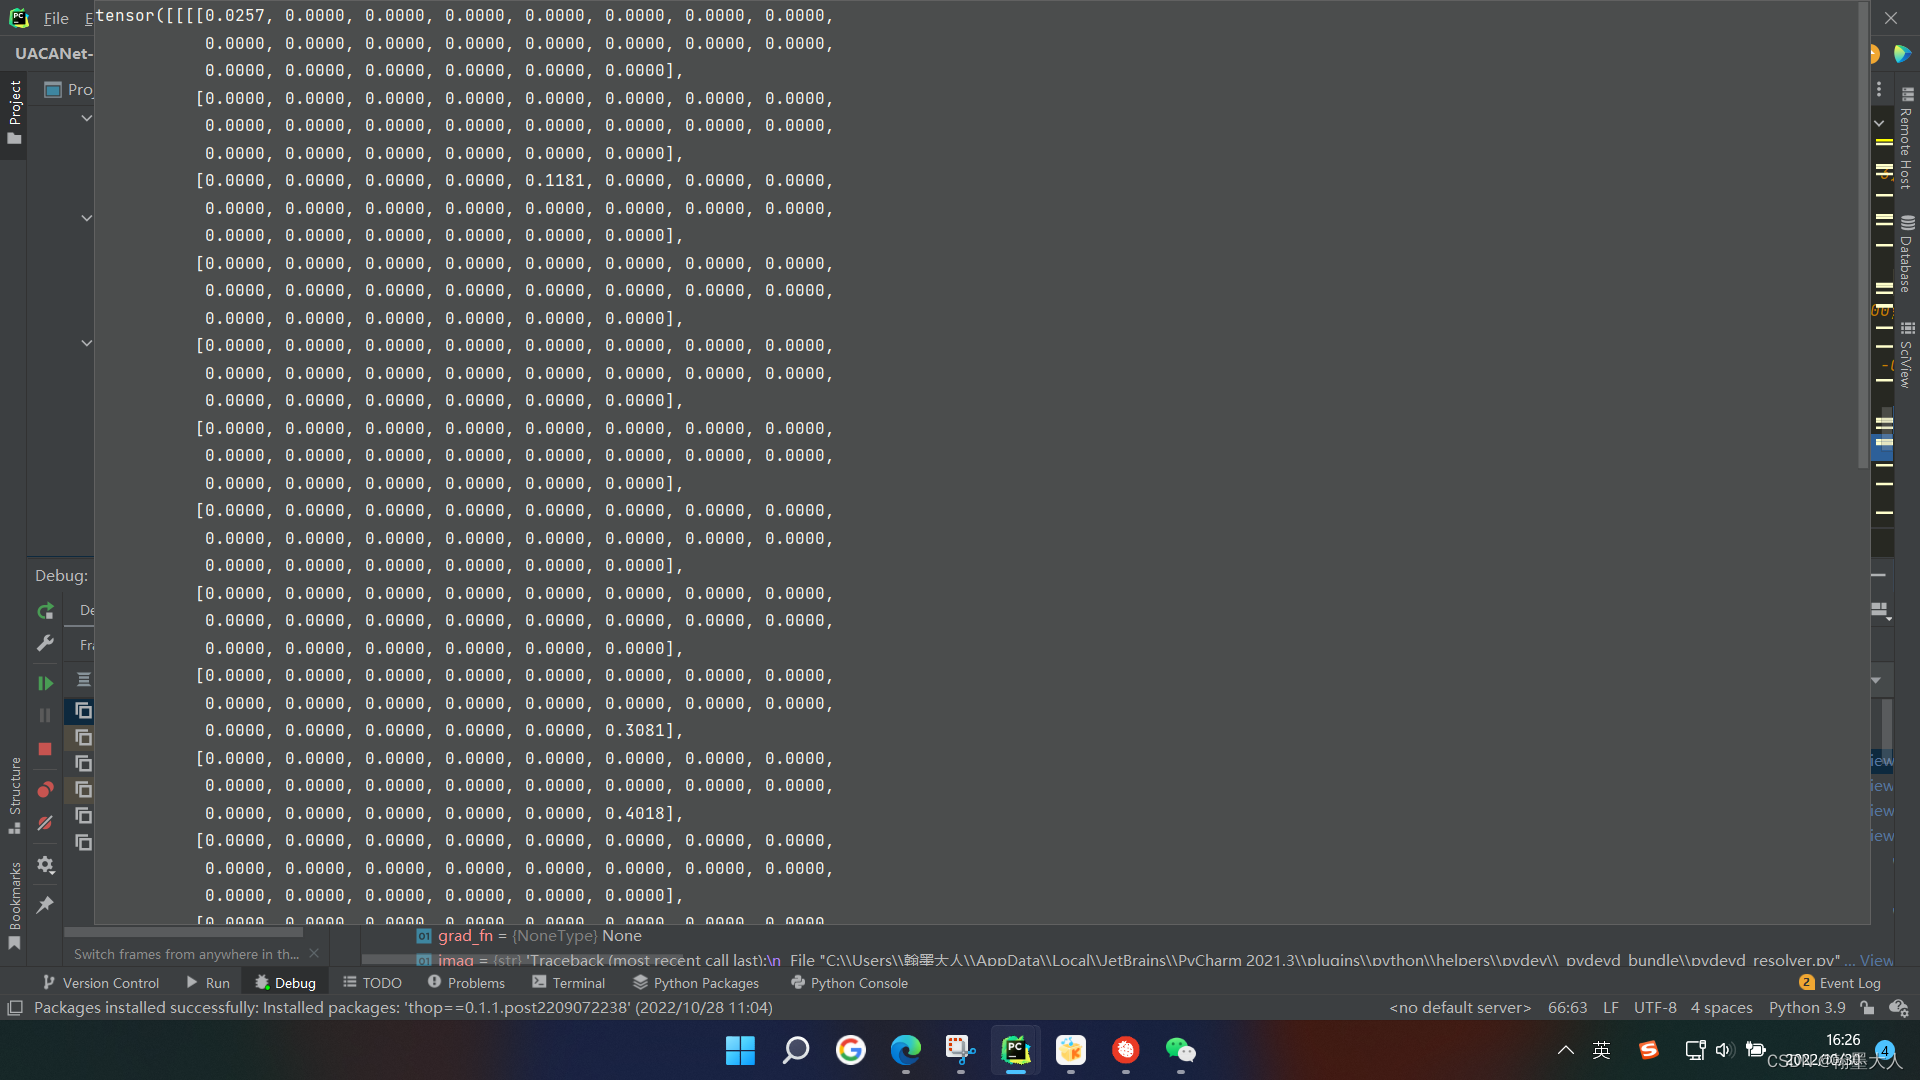
Task: Click the View link for imag variable
Action: click(x=1876, y=960)
